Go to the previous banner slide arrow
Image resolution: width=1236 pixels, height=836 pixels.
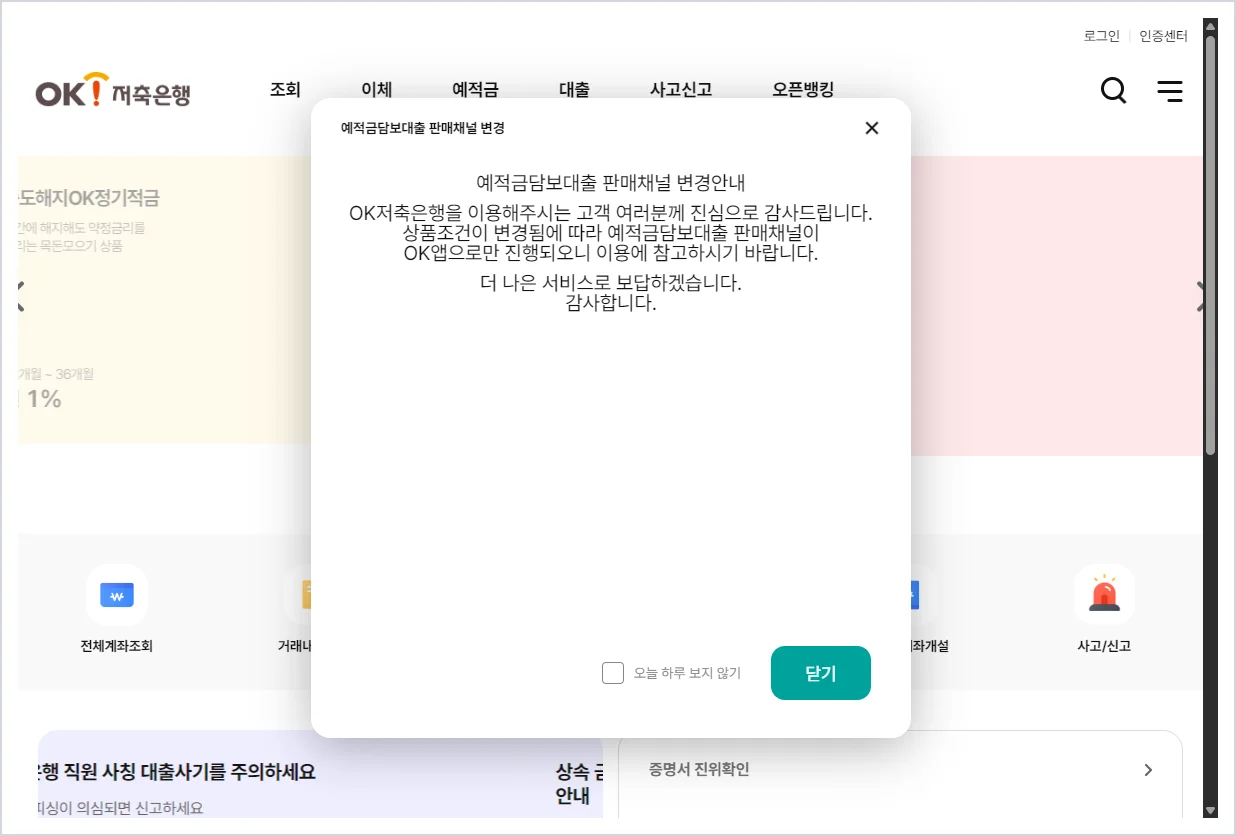pyautogui.click(x=20, y=297)
